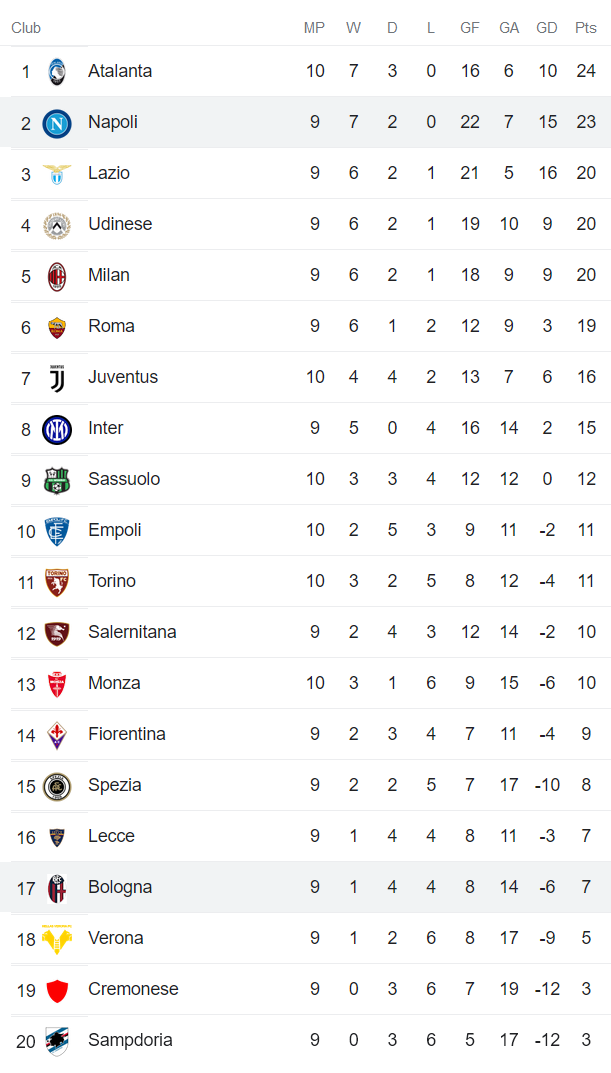Screen dimensions: 611x1073
Task: Select the Lazio eagle crest icon
Action: [57, 174]
